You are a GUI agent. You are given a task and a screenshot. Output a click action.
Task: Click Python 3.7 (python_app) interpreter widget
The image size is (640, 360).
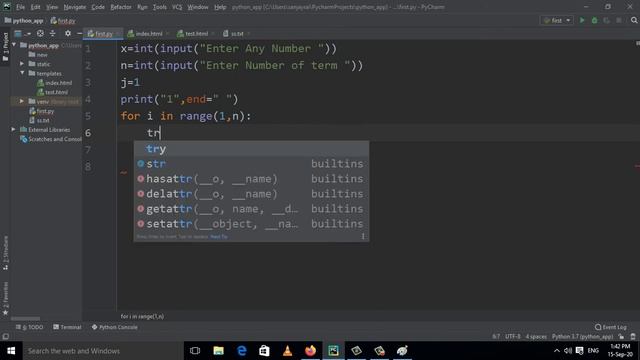582,337
